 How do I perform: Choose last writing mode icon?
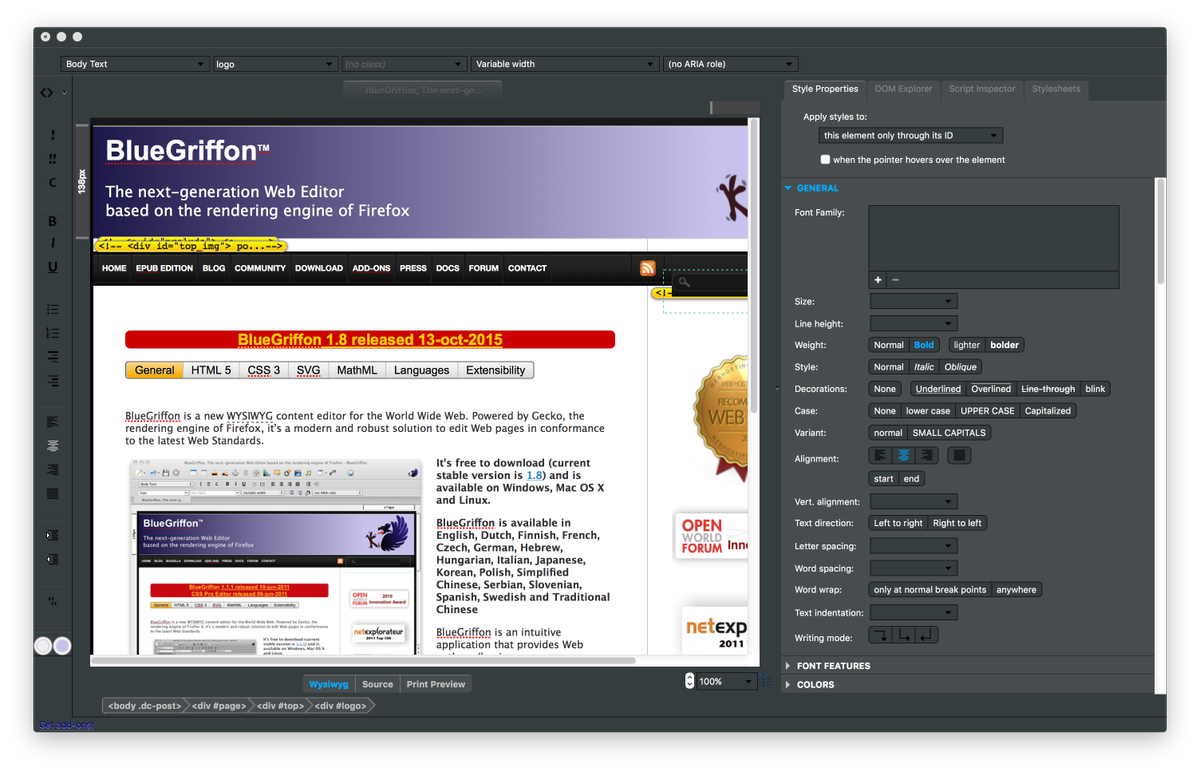[927, 635]
